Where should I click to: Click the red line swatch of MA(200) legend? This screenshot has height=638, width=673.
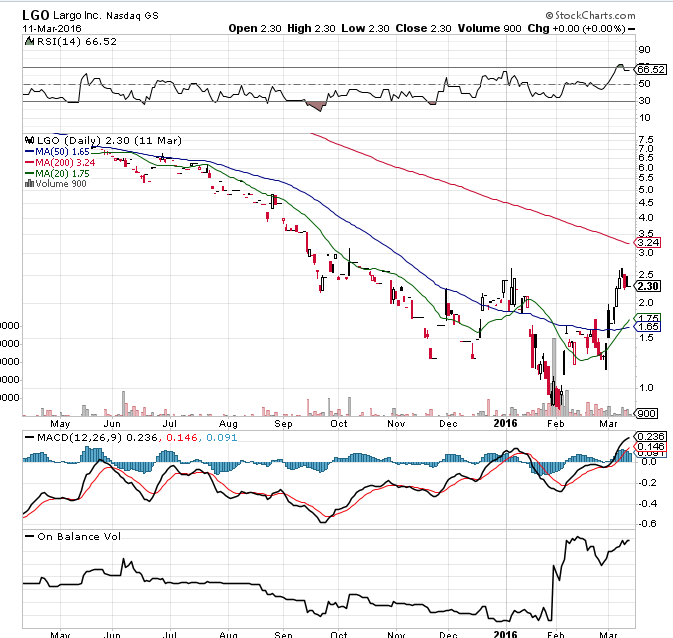coord(30,162)
